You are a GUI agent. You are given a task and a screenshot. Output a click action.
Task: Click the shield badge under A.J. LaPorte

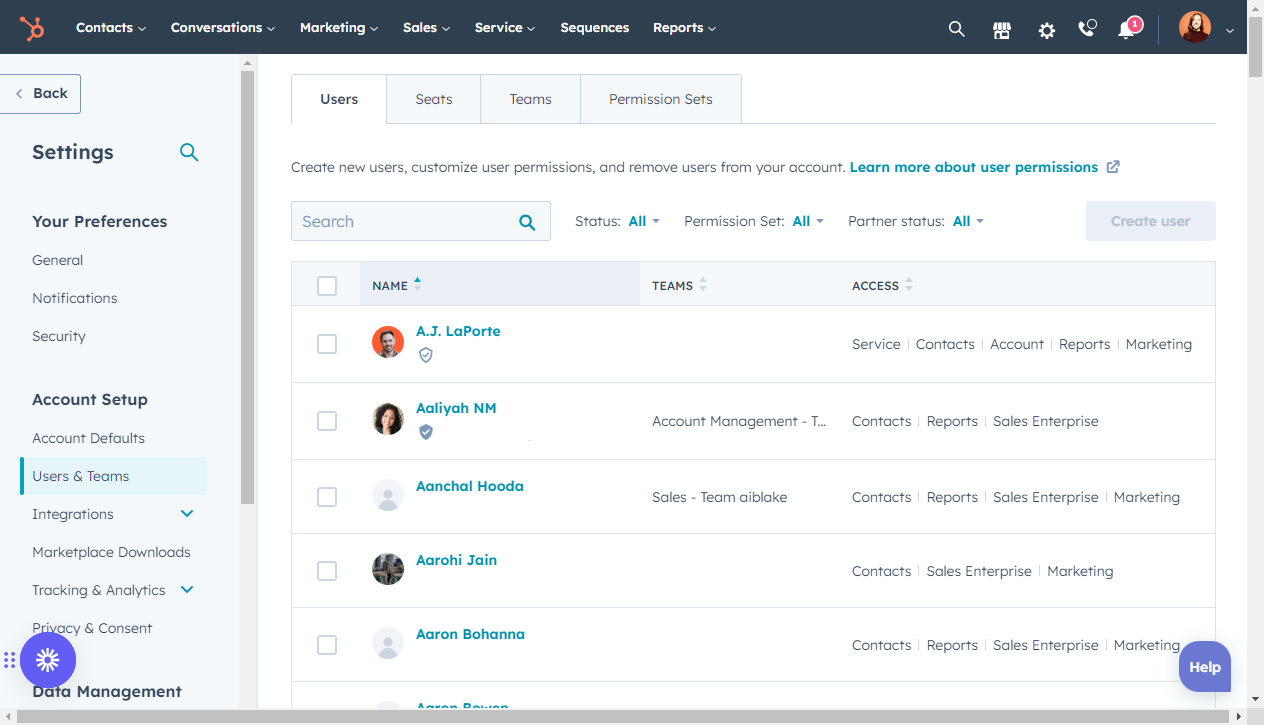pyautogui.click(x=426, y=355)
